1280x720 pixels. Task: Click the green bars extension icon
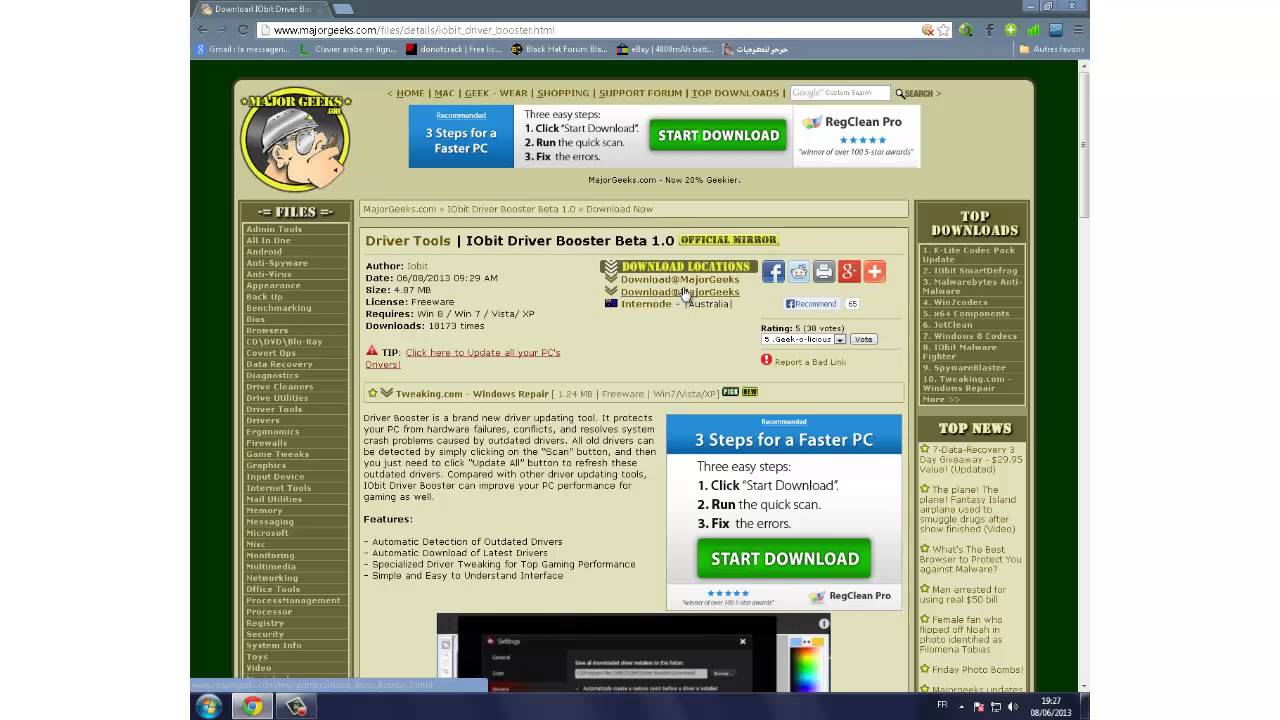[x=1033, y=30]
